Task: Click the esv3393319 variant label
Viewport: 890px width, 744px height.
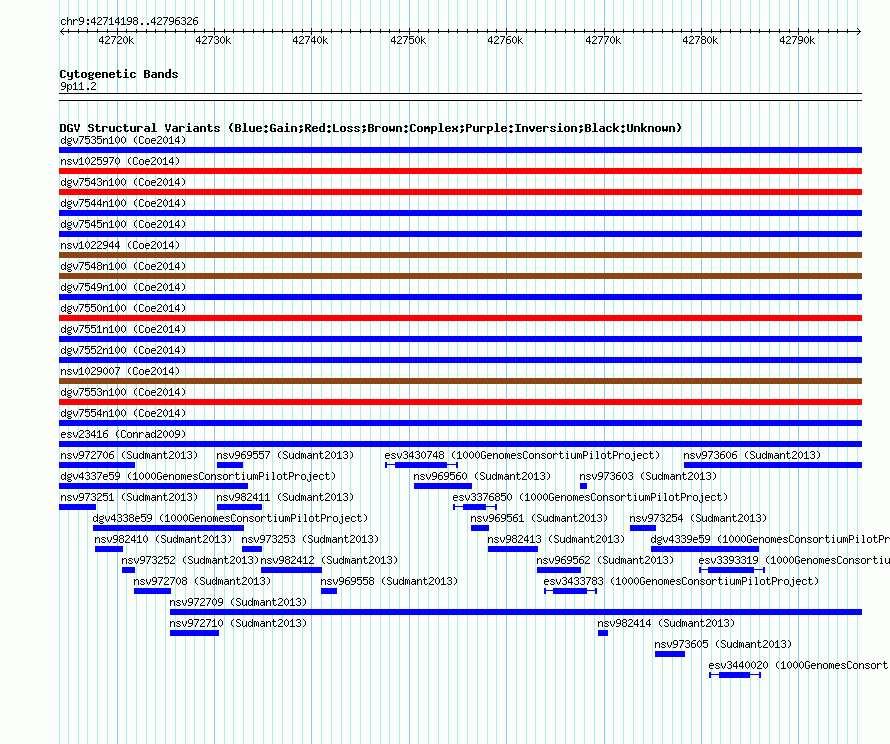Action: 794,560
